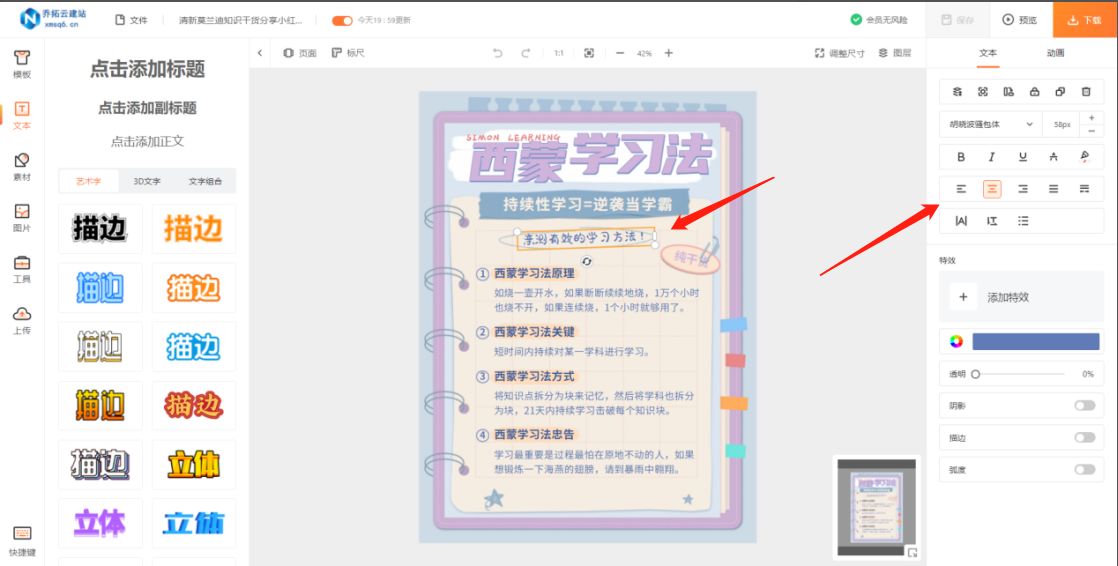The width and height of the screenshot is (1118, 566).
Task: Click the 透明 opacity slider handle
Action: (x=975, y=374)
